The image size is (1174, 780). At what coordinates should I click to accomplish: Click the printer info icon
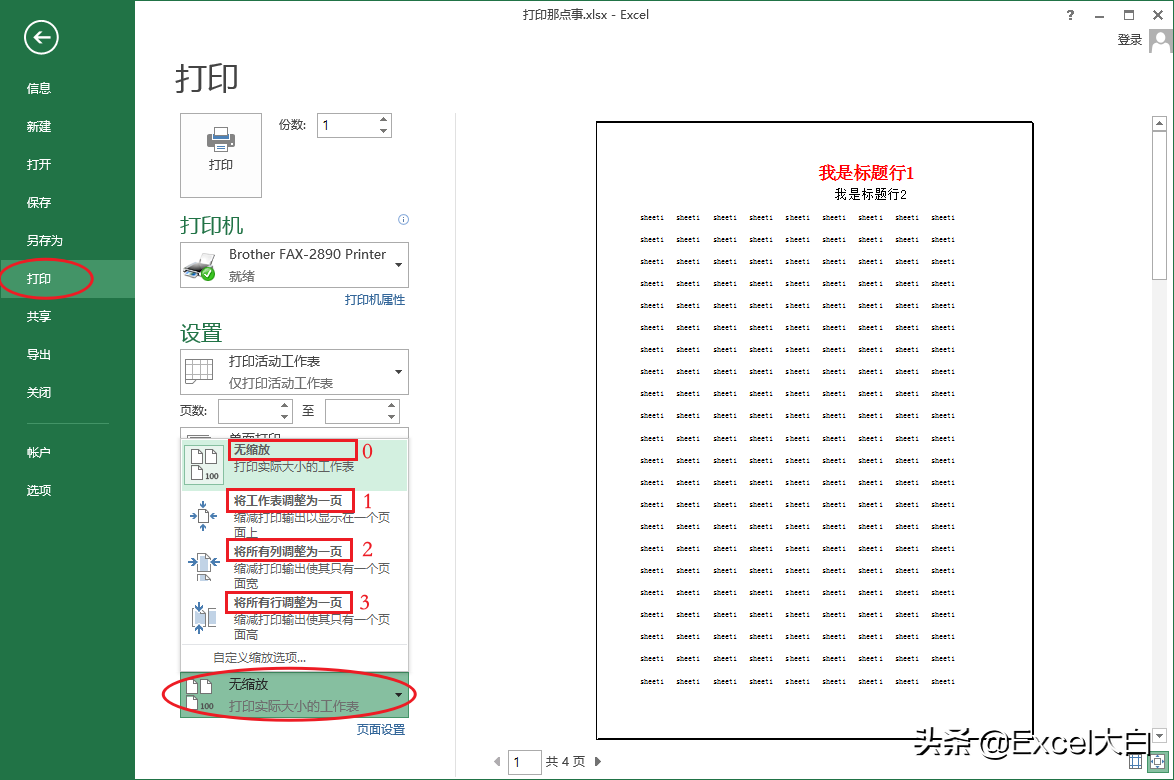[x=404, y=219]
